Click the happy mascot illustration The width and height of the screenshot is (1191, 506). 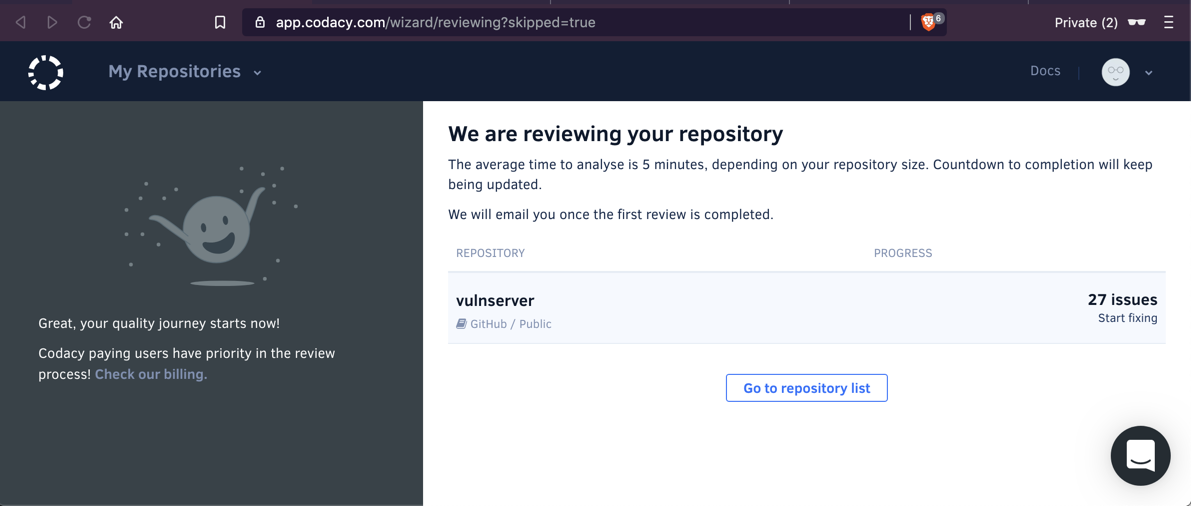point(210,227)
